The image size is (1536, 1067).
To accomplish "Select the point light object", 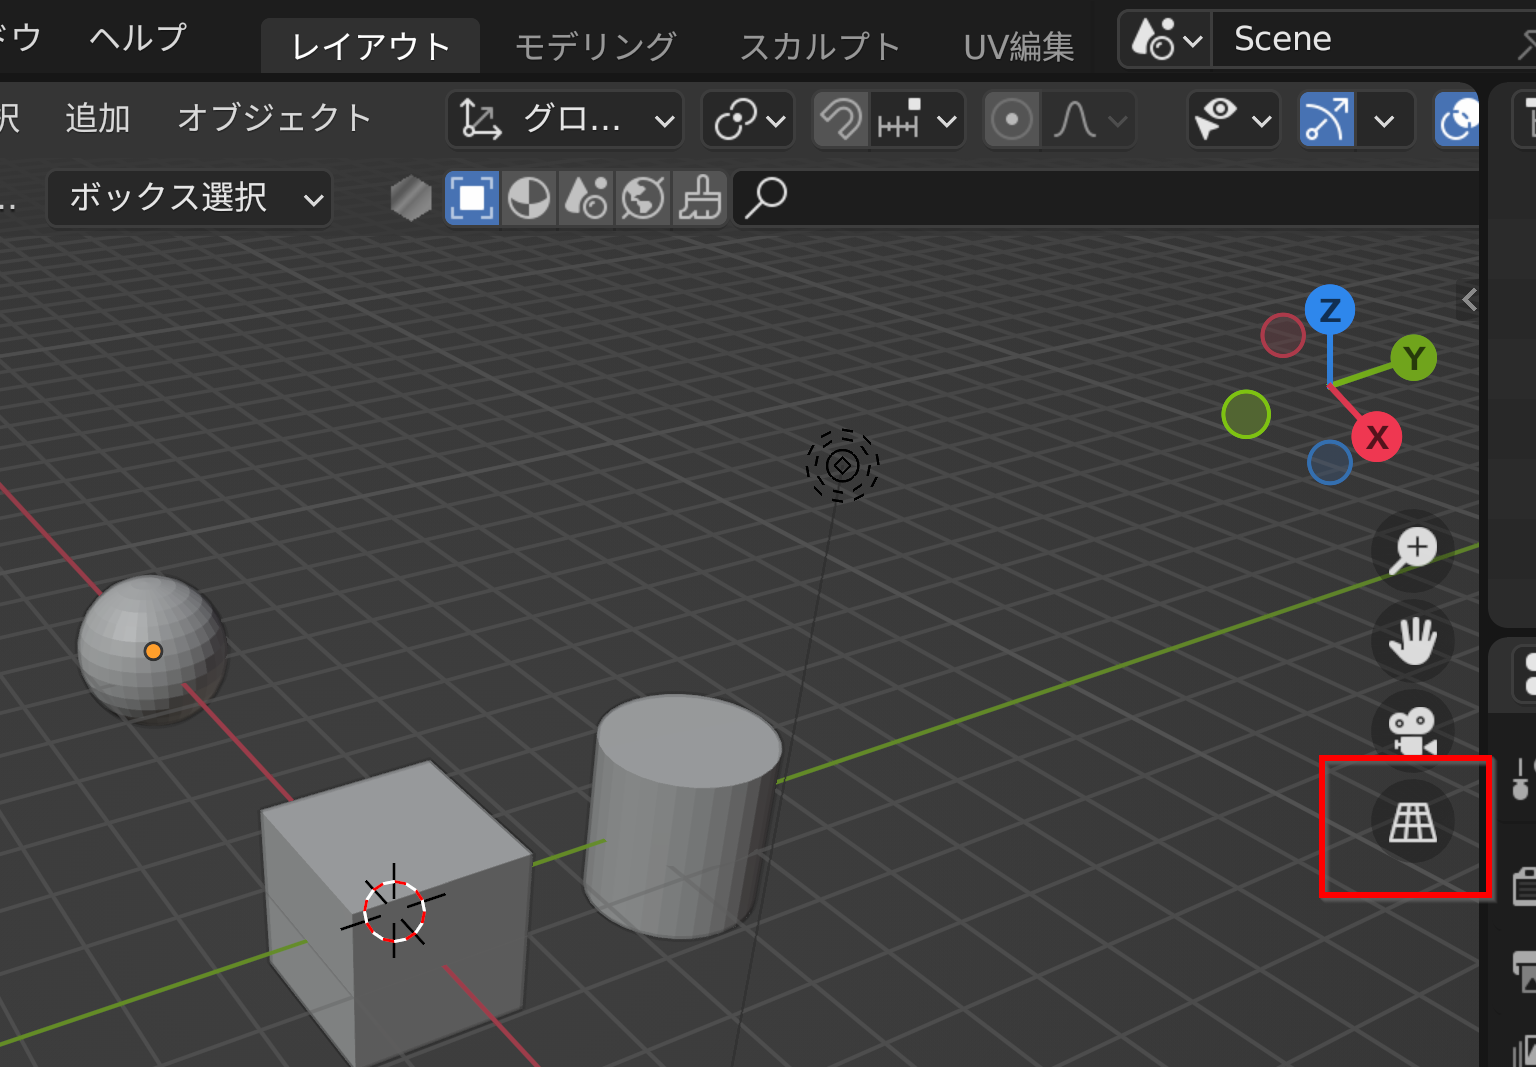I will [842, 466].
